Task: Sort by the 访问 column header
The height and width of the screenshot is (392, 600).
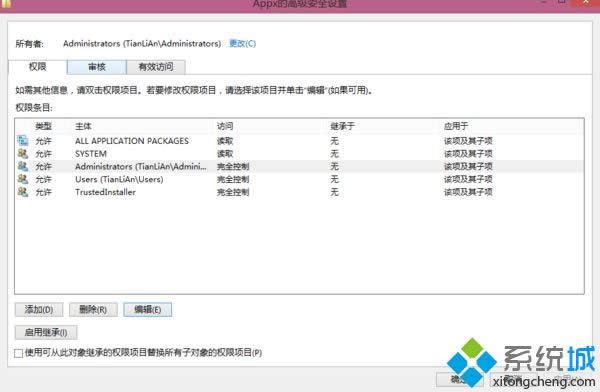Action: pos(225,126)
